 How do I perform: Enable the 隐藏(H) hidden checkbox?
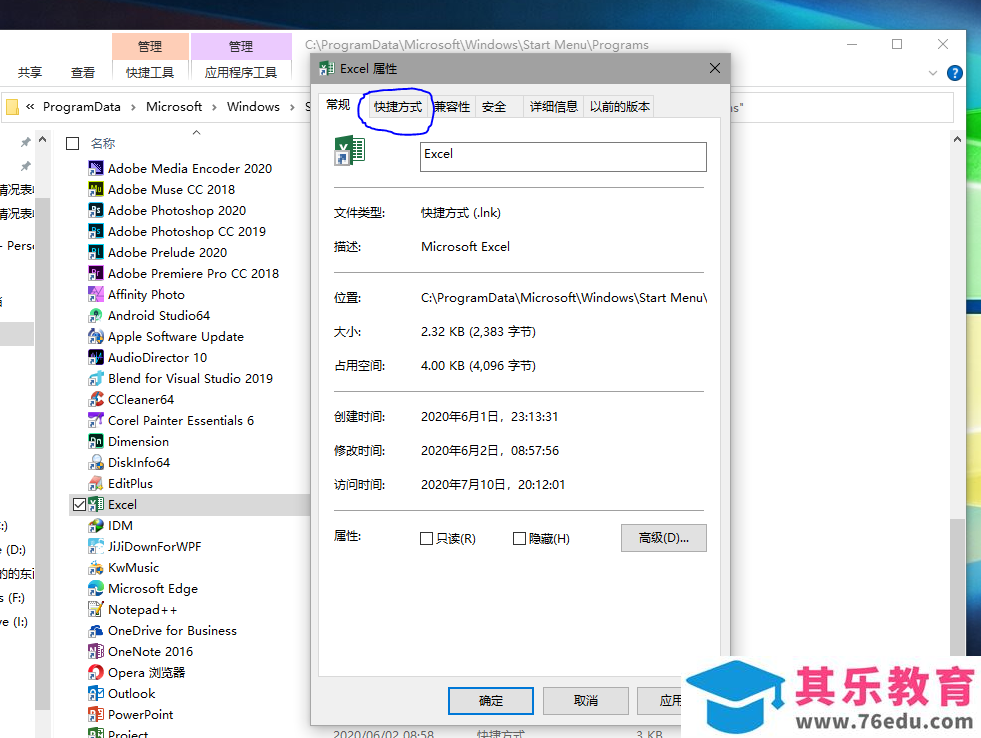click(x=519, y=538)
